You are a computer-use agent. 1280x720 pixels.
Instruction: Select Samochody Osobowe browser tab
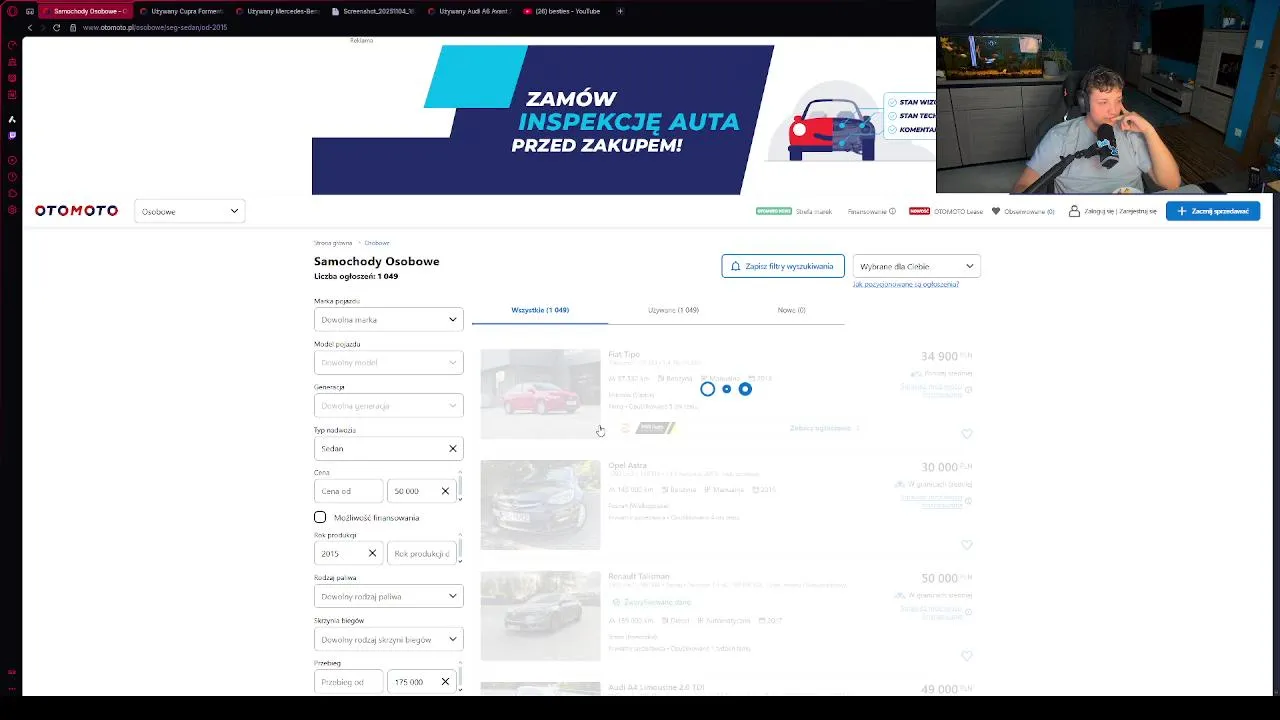(84, 11)
